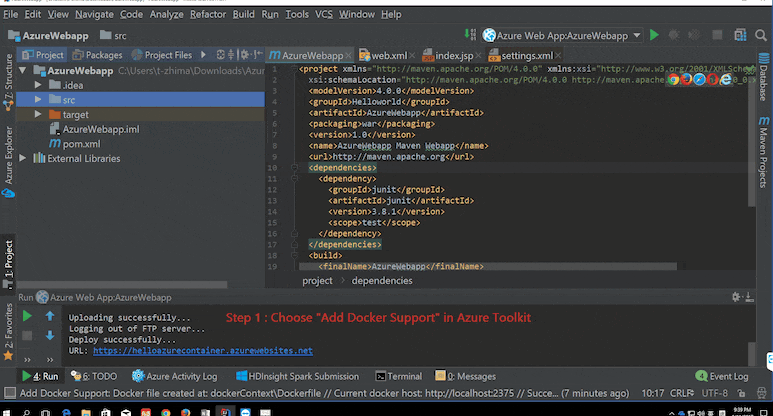Open the helloazurecontainer.azurewebsites.net link

(x=203, y=350)
